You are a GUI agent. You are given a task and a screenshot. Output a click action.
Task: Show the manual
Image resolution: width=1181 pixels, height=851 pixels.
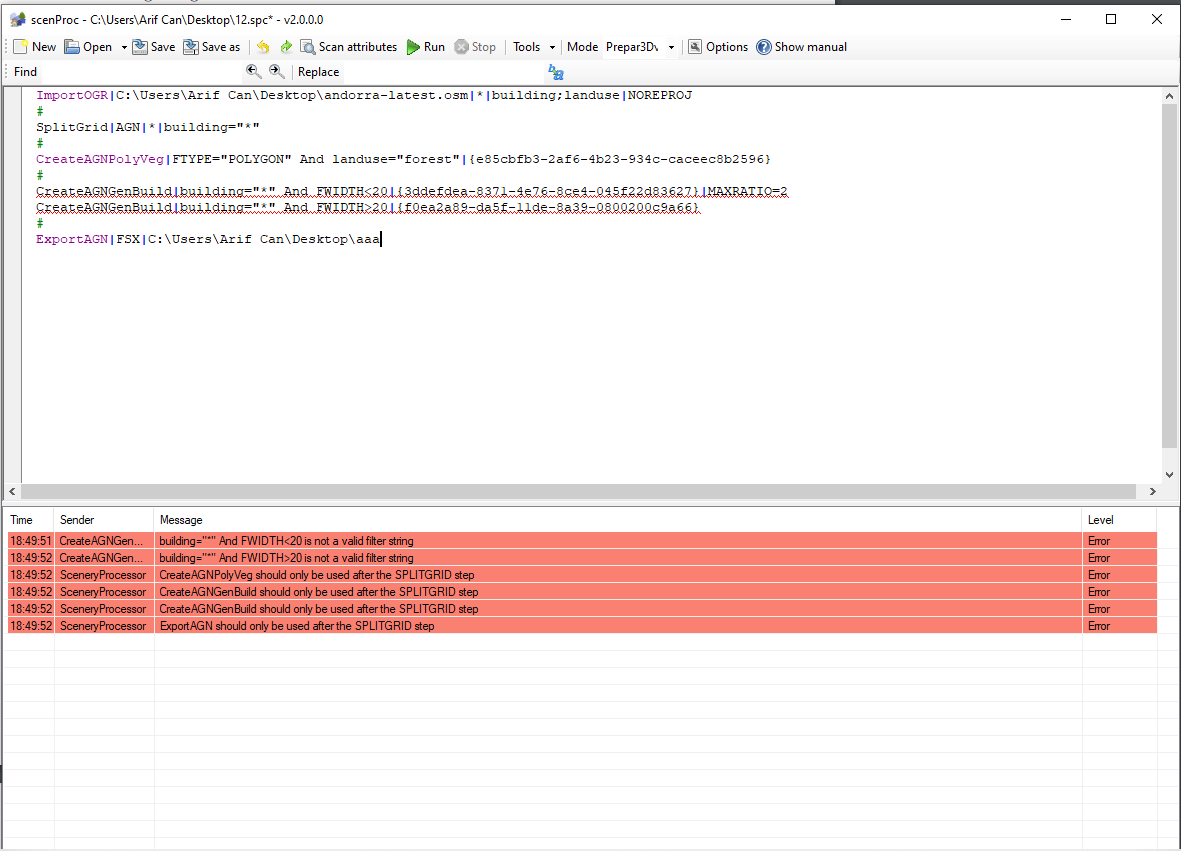[801, 47]
